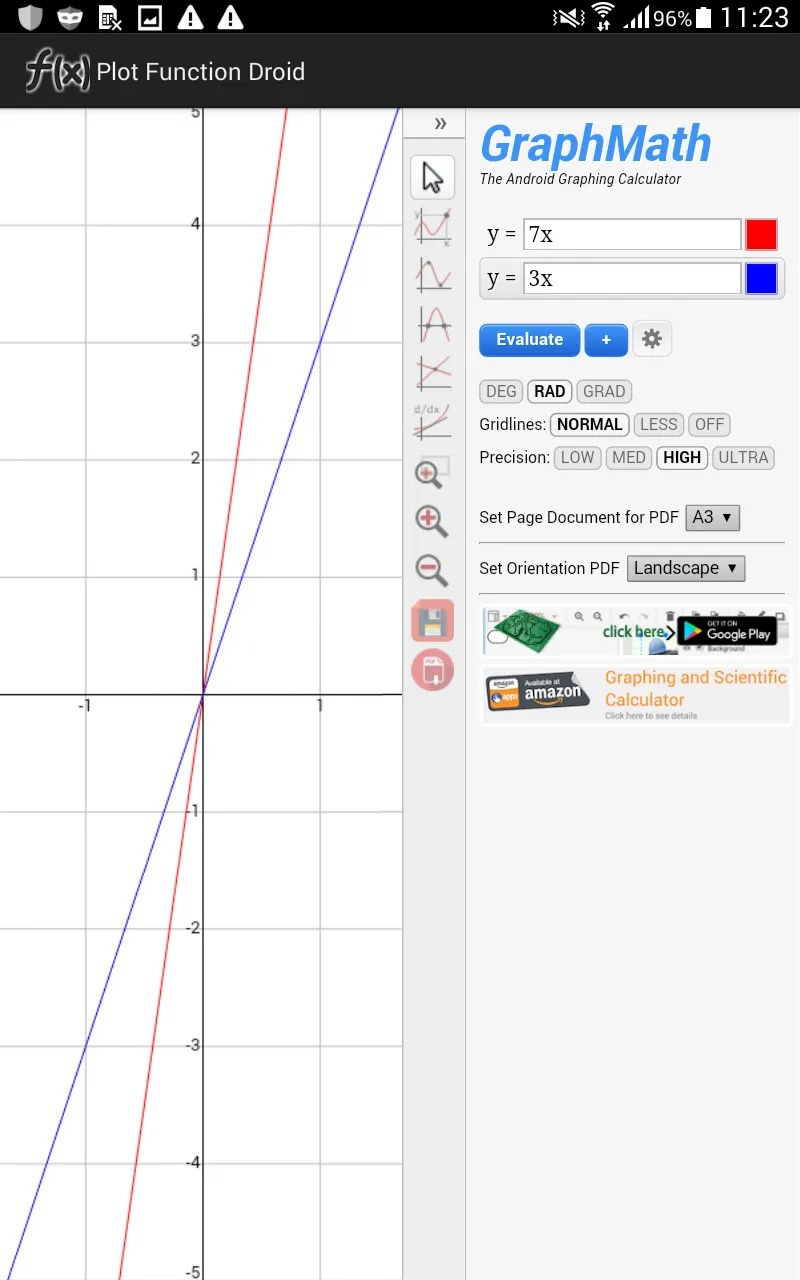
Task: Click the blue color swatch for 3x
Action: tap(761, 279)
